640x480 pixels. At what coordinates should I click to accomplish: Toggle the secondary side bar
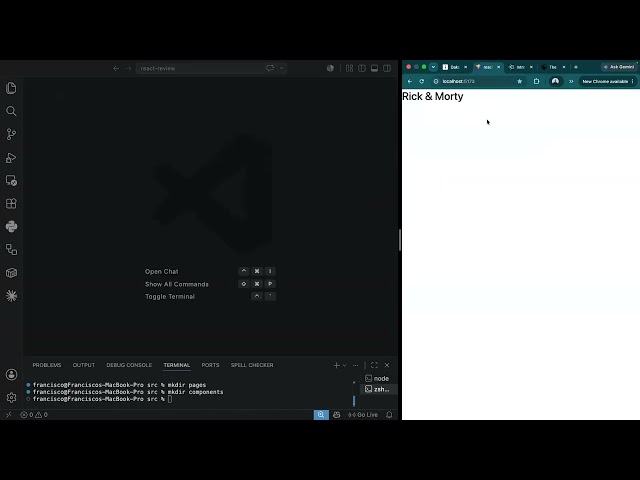(387, 68)
